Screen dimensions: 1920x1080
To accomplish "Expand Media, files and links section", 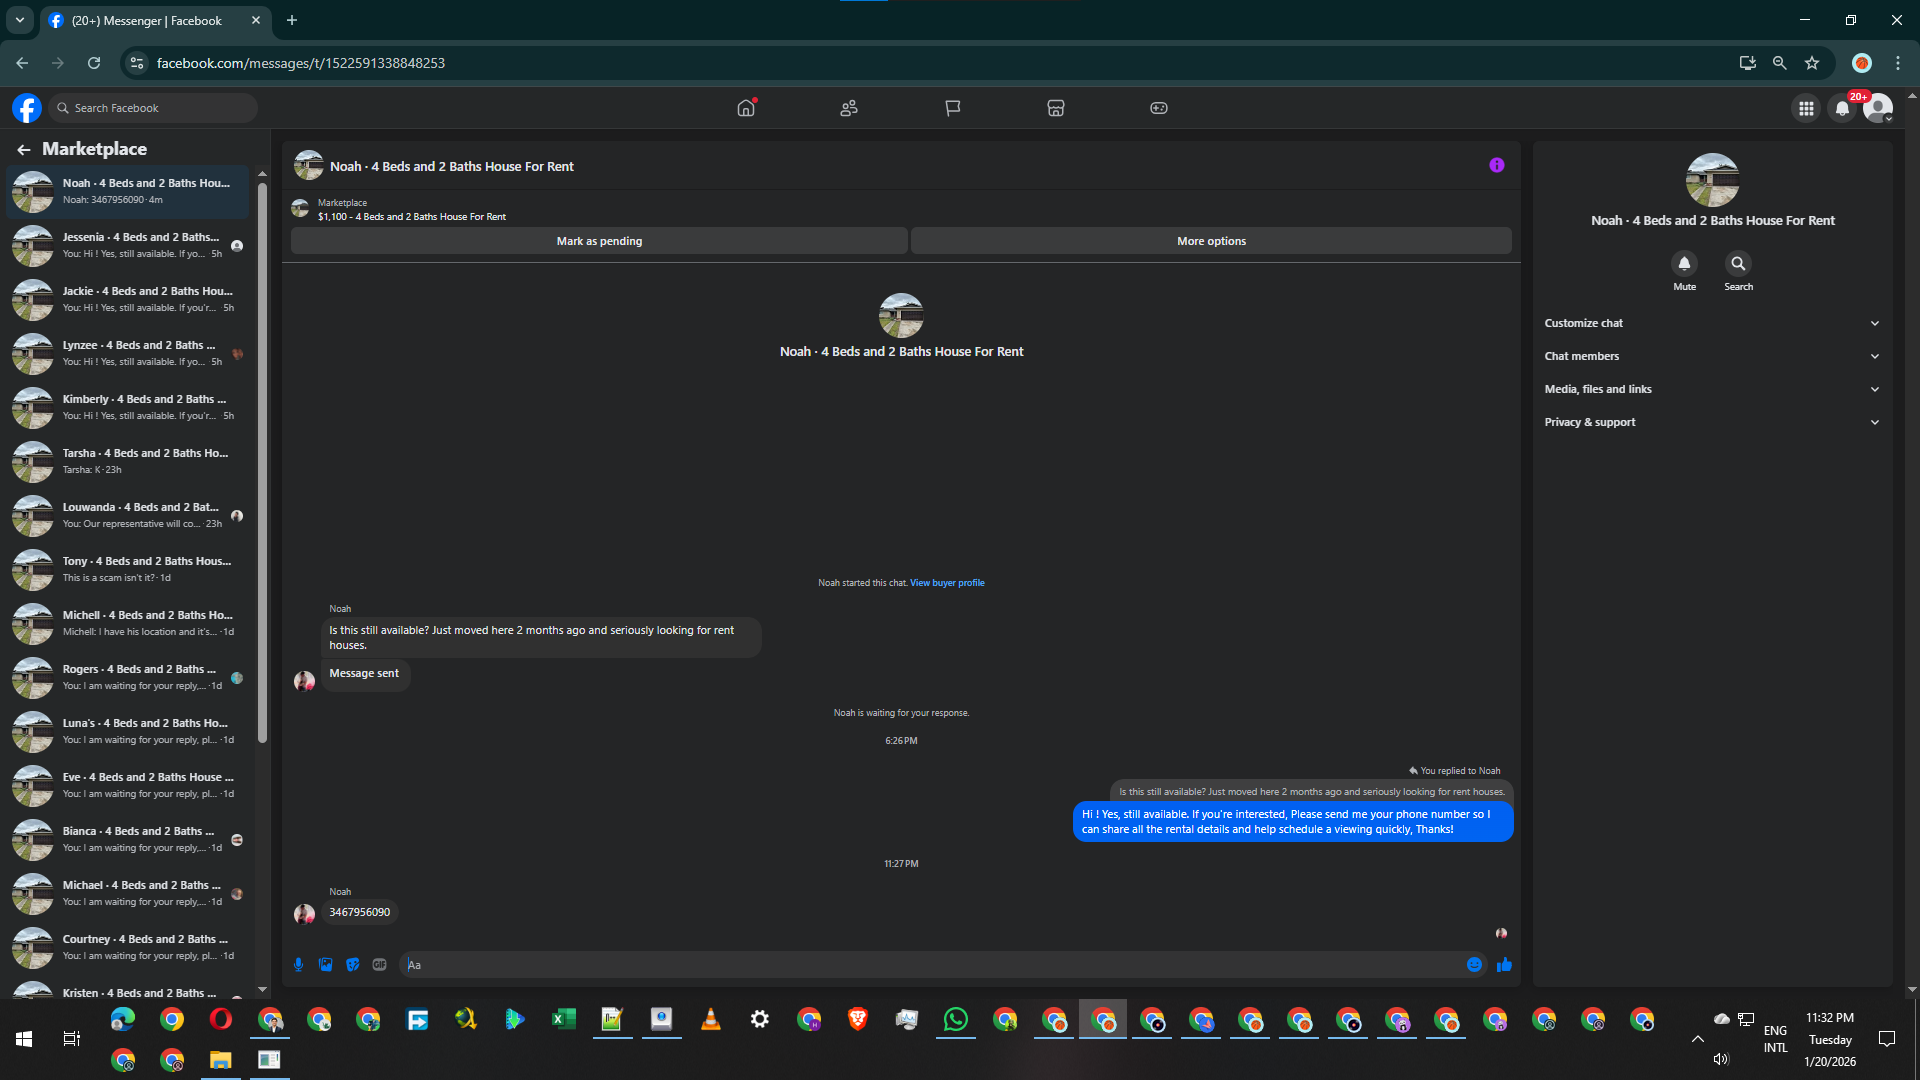I will (1712, 389).
